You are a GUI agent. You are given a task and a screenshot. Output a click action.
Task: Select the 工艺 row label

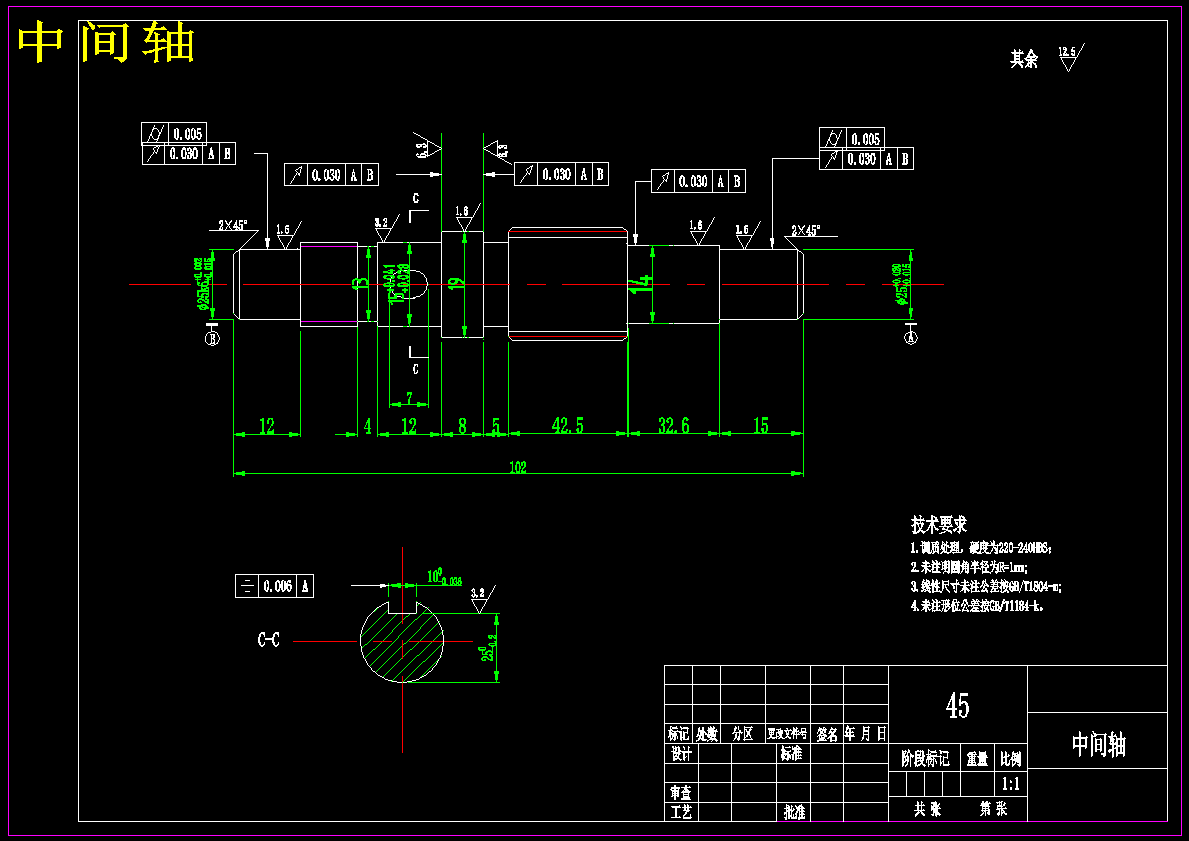(x=681, y=812)
